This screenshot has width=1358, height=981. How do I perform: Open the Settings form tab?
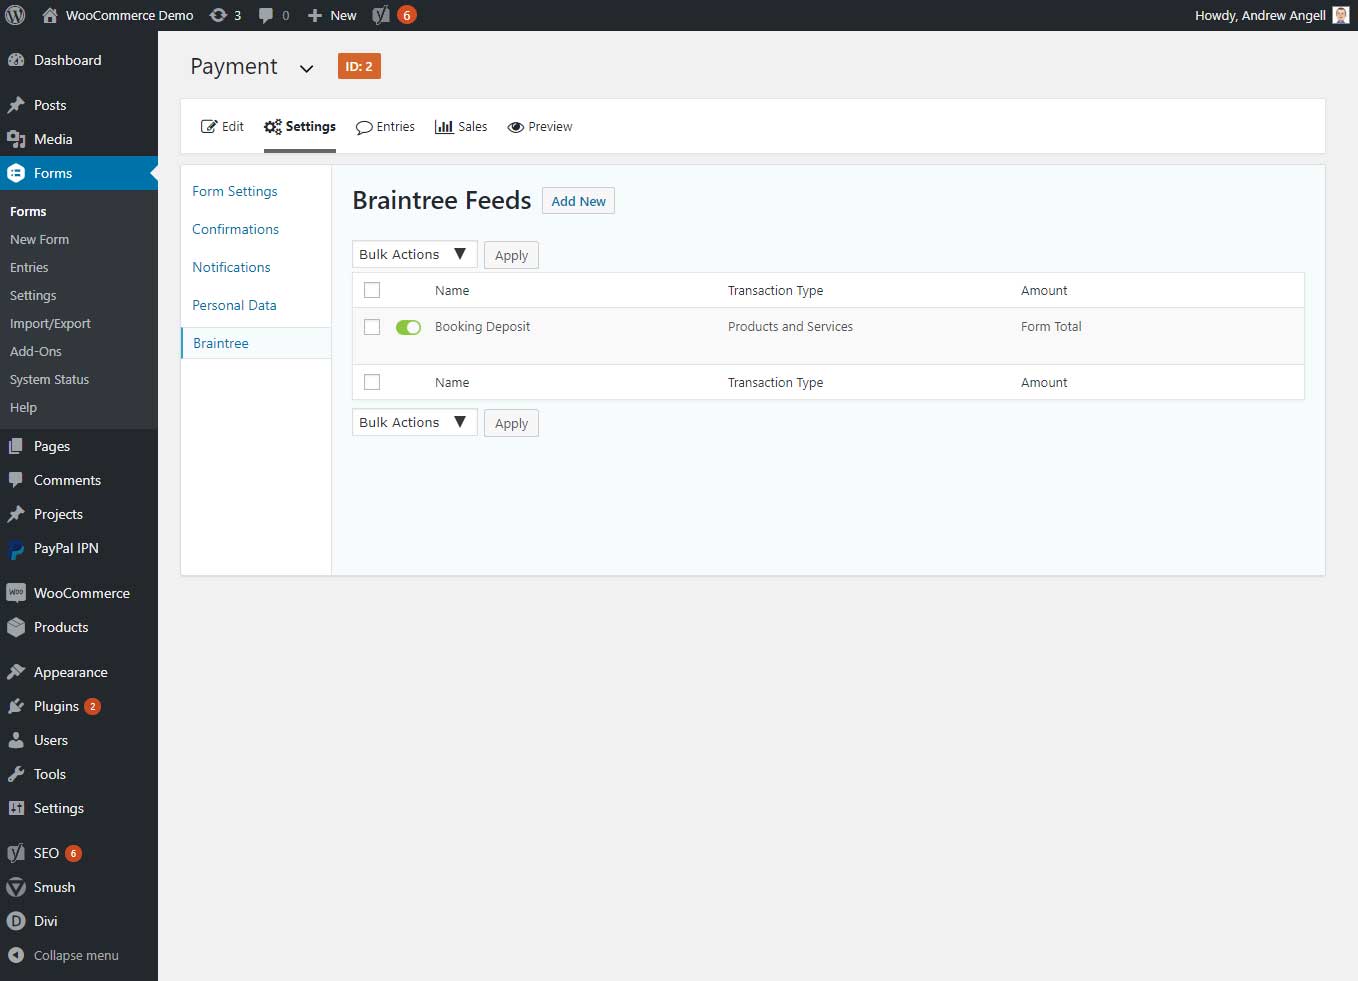(x=300, y=127)
